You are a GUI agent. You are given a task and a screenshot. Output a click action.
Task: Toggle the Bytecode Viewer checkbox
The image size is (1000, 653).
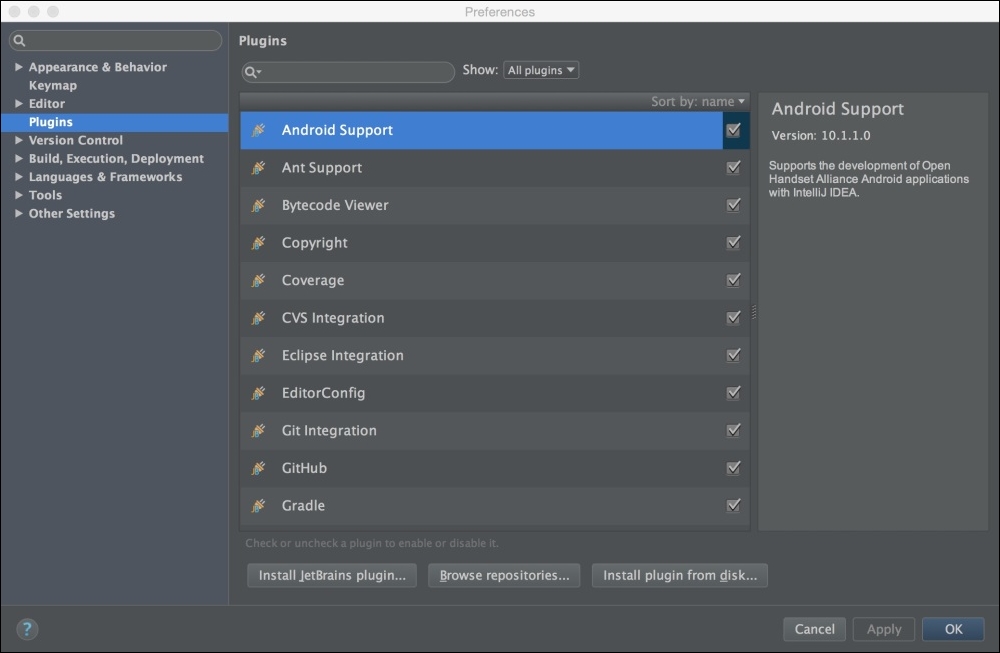point(733,205)
